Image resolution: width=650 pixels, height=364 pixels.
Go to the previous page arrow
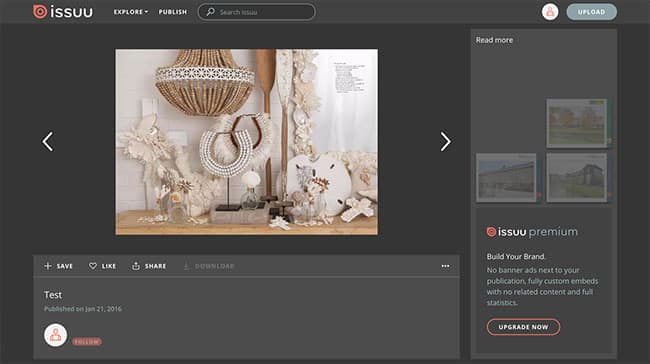tap(48, 142)
